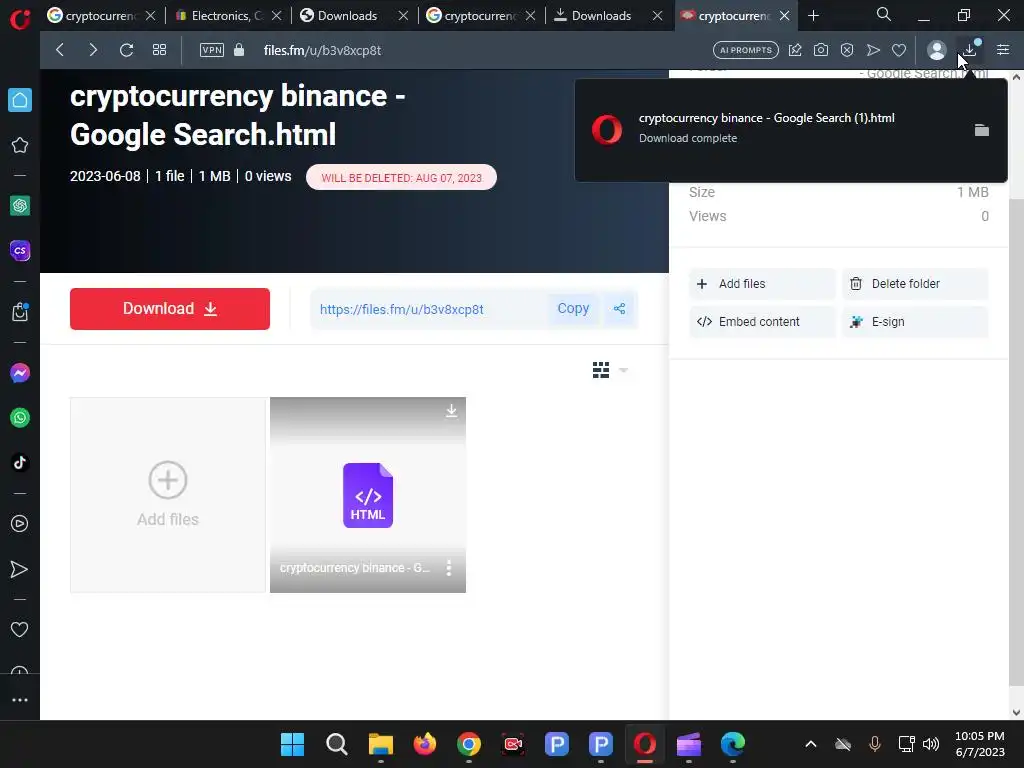Click E-sign button
Viewport: 1024px width, 768px height.
pyautogui.click(x=915, y=322)
